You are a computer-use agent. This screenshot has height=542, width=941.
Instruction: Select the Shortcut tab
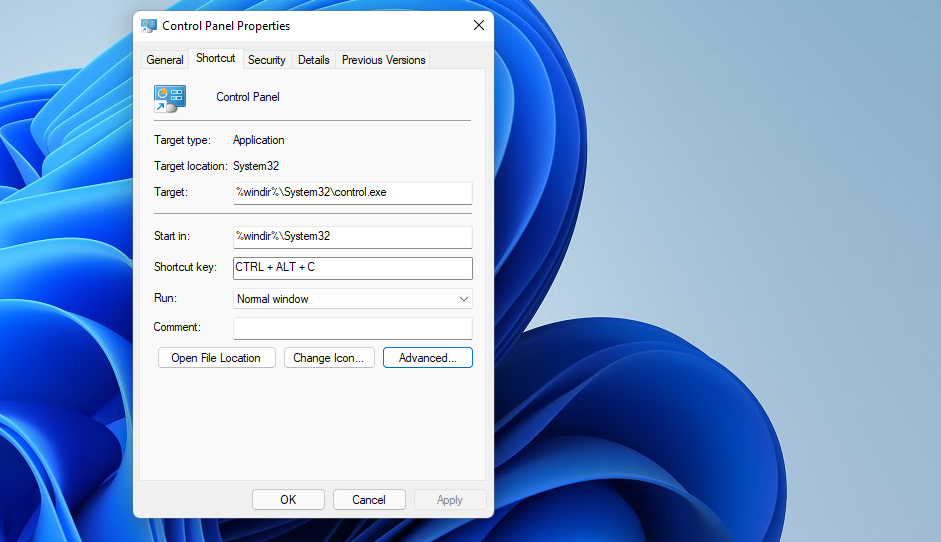tap(215, 58)
